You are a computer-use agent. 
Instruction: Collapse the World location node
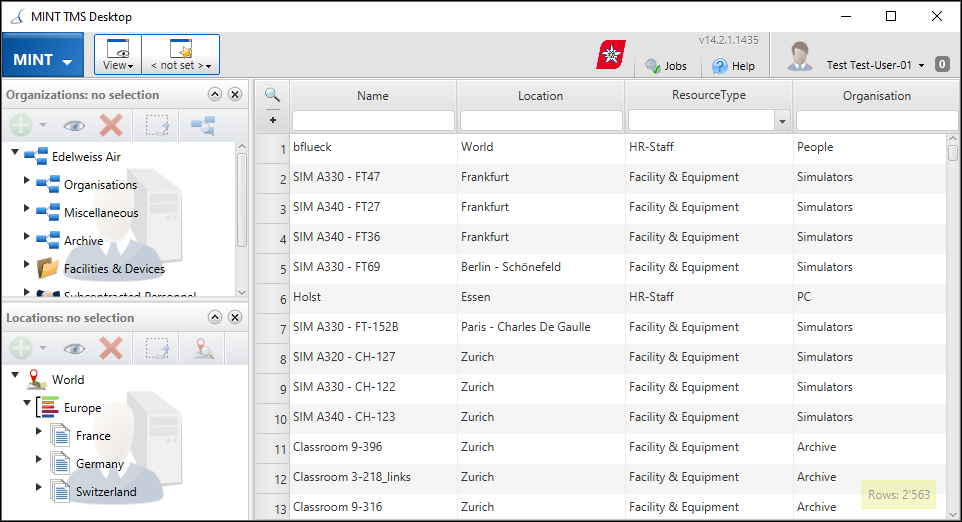pyautogui.click(x=15, y=375)
